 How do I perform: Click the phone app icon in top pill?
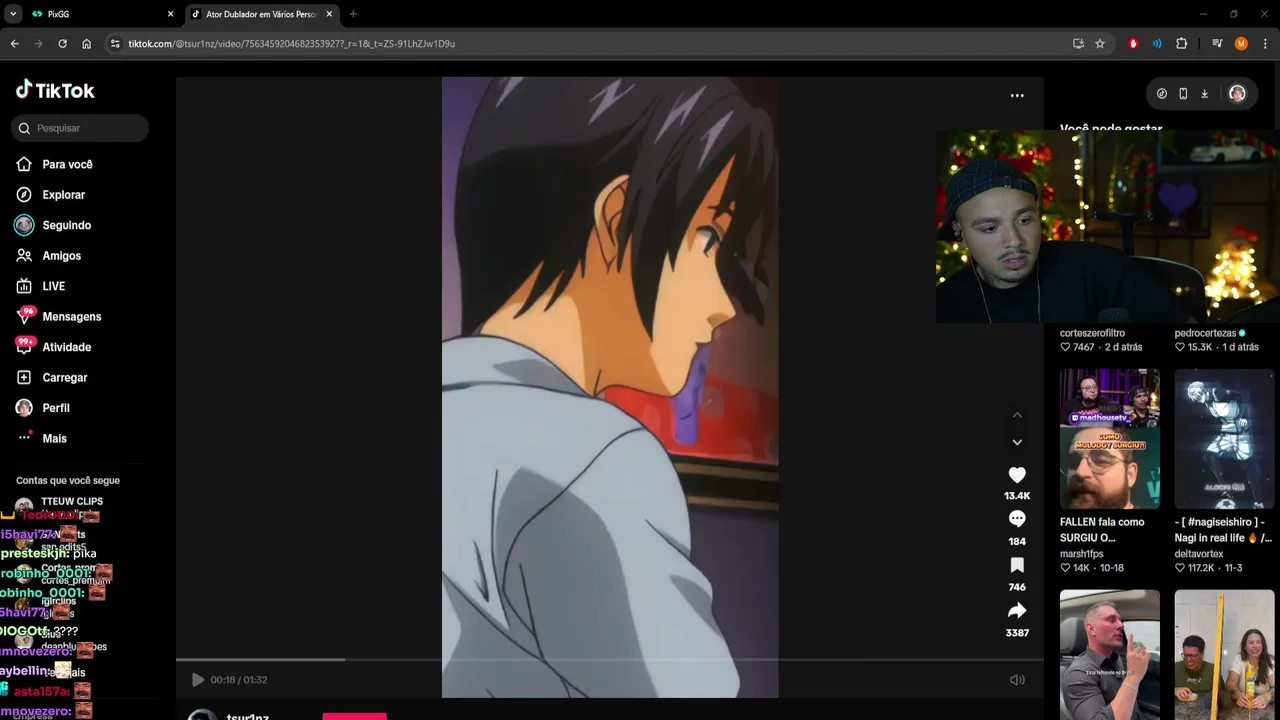click(1183, 93)
